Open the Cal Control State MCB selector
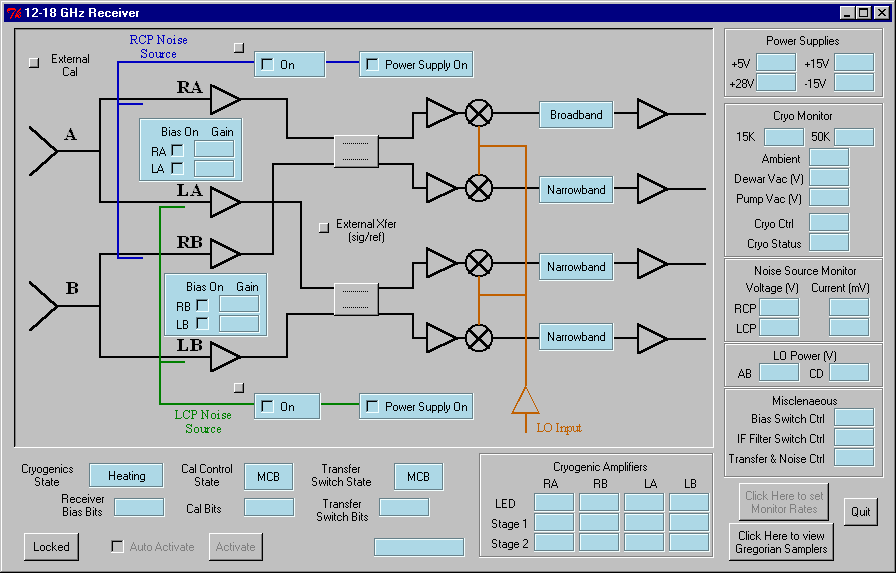The image size is (896, 573). tap(268, 477)
